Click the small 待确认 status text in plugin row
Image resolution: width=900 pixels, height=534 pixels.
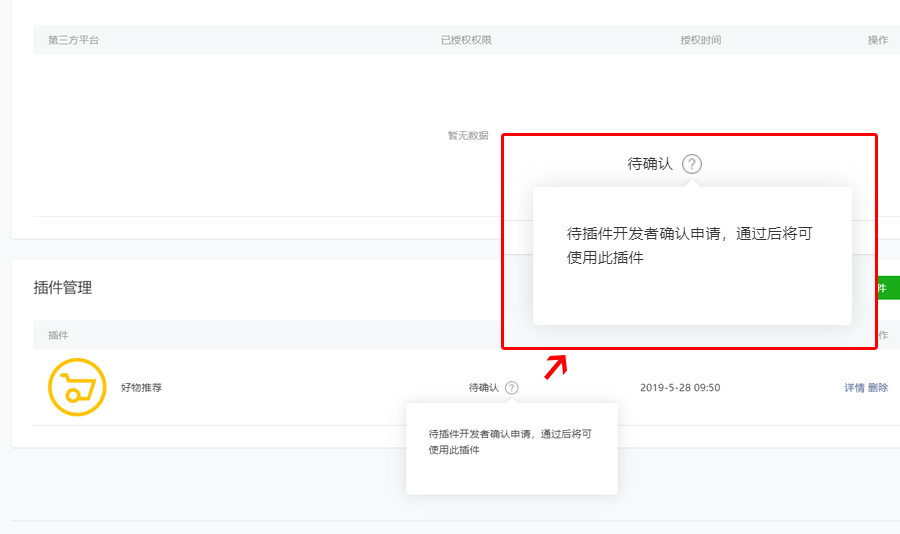pyautogui.click(x=483, y=388)
